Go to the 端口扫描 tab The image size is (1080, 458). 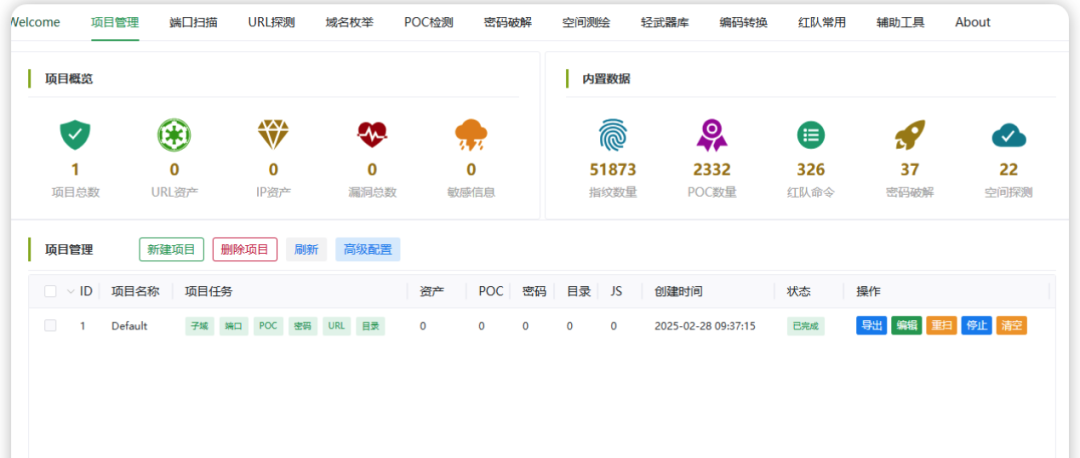(194, 22)
